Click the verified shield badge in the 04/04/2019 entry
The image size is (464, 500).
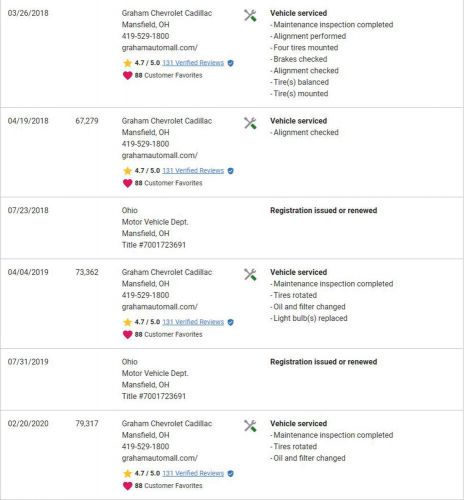230,322
